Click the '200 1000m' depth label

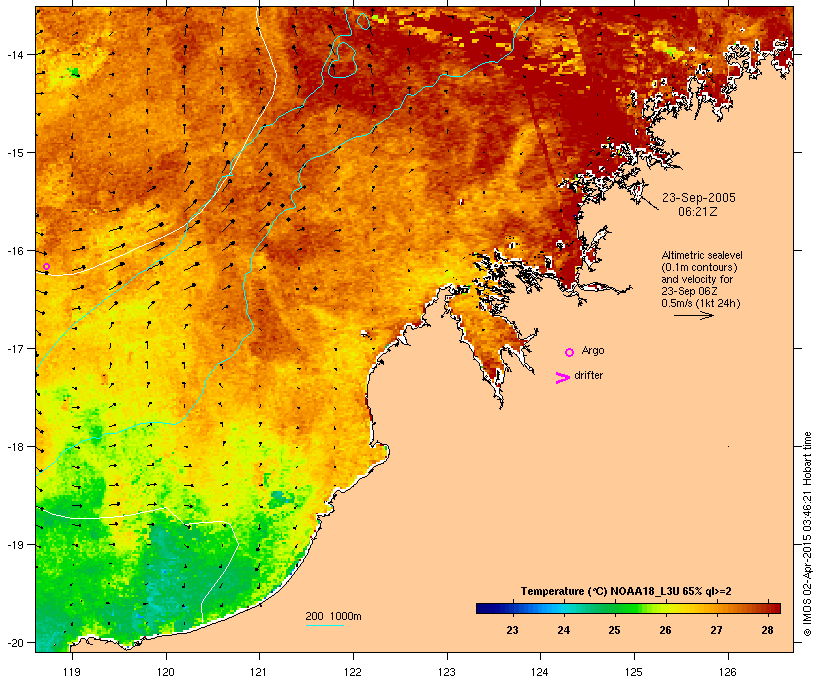(x=333, y=616)
